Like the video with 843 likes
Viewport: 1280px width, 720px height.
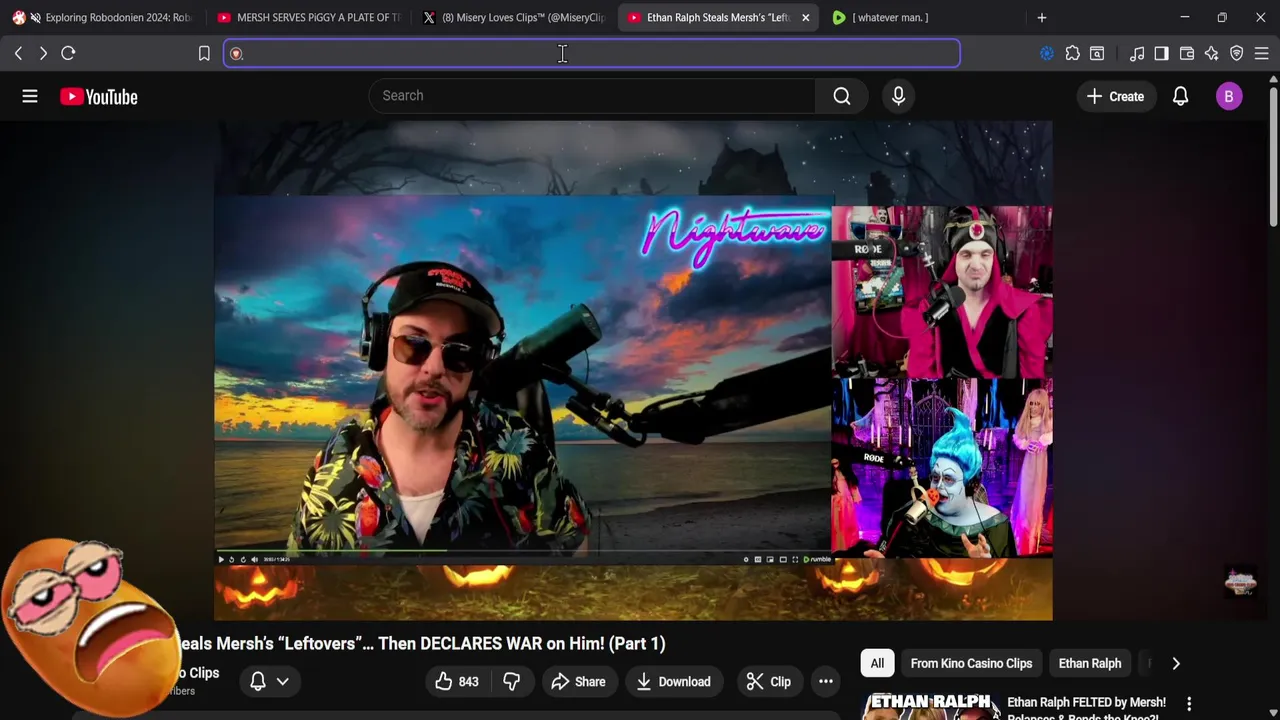point(457,682)
